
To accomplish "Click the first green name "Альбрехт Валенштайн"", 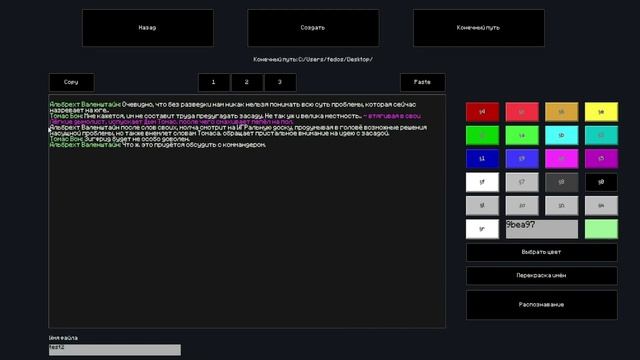I will point(85,104).
